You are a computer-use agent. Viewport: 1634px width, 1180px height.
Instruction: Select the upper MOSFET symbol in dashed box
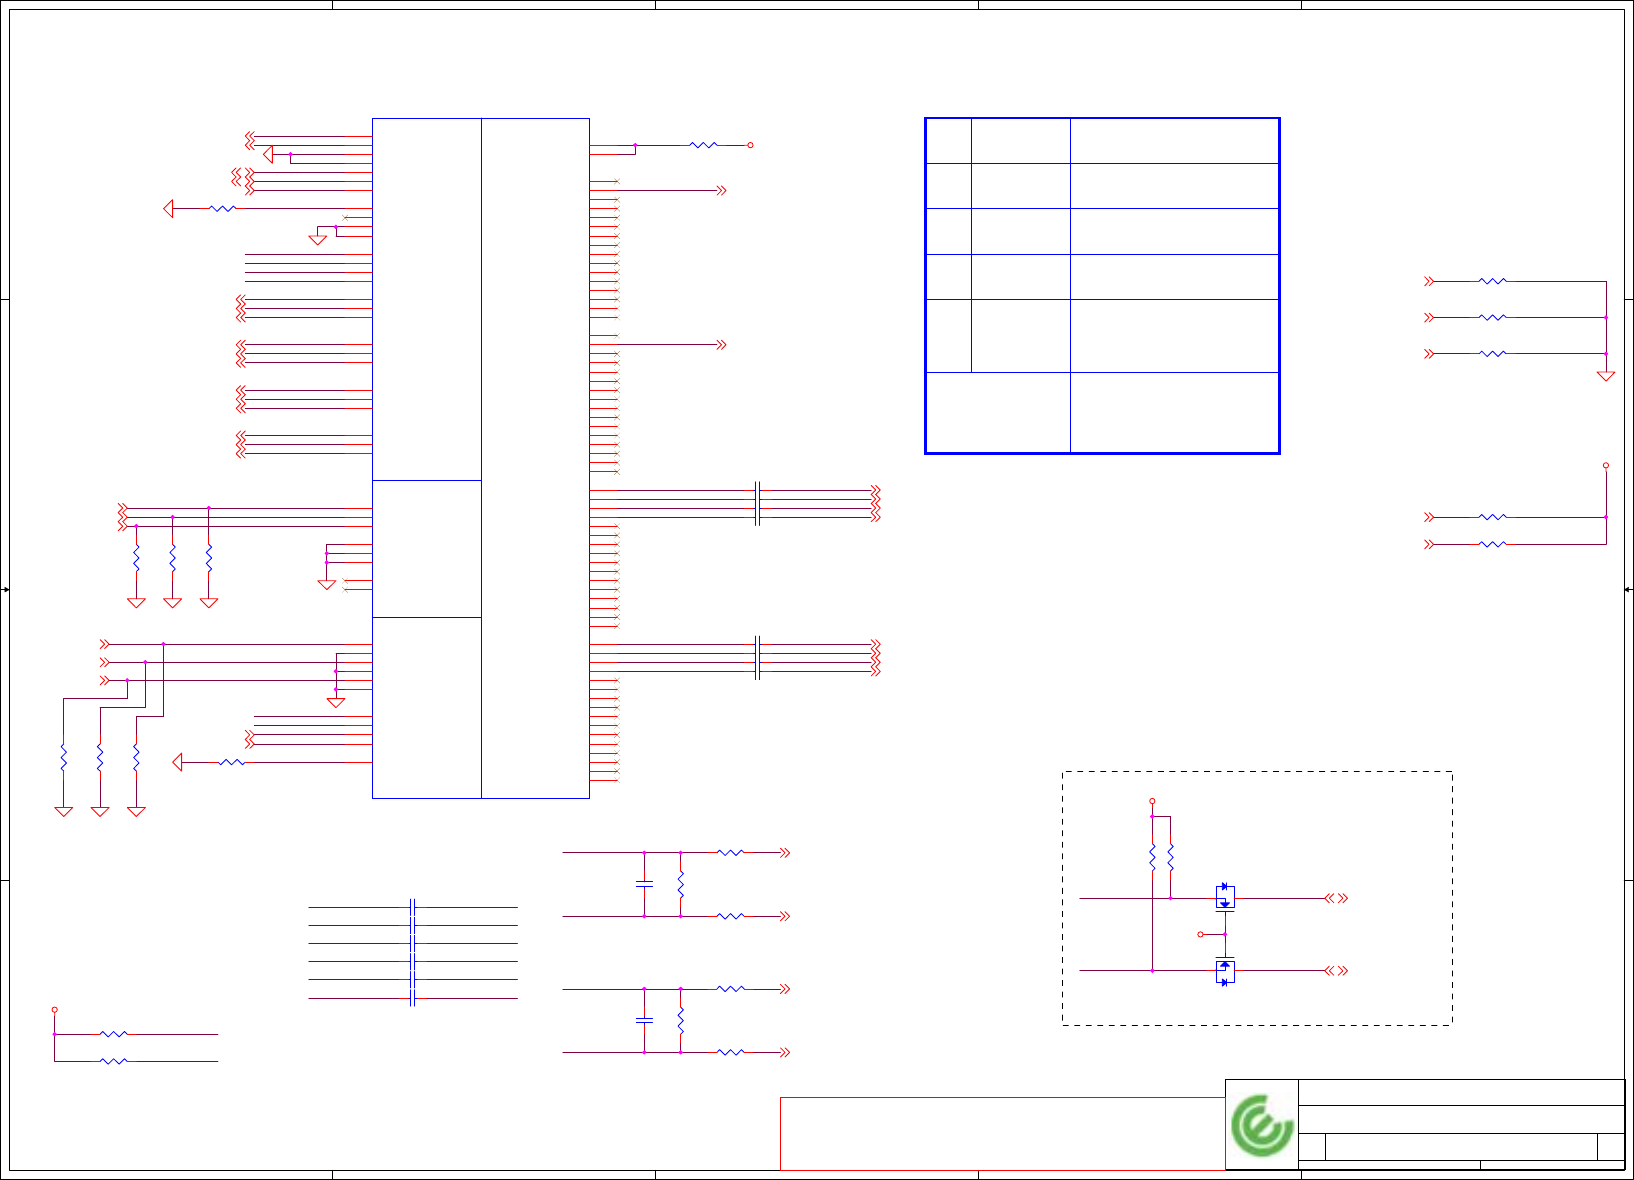tap(1225, 897)
